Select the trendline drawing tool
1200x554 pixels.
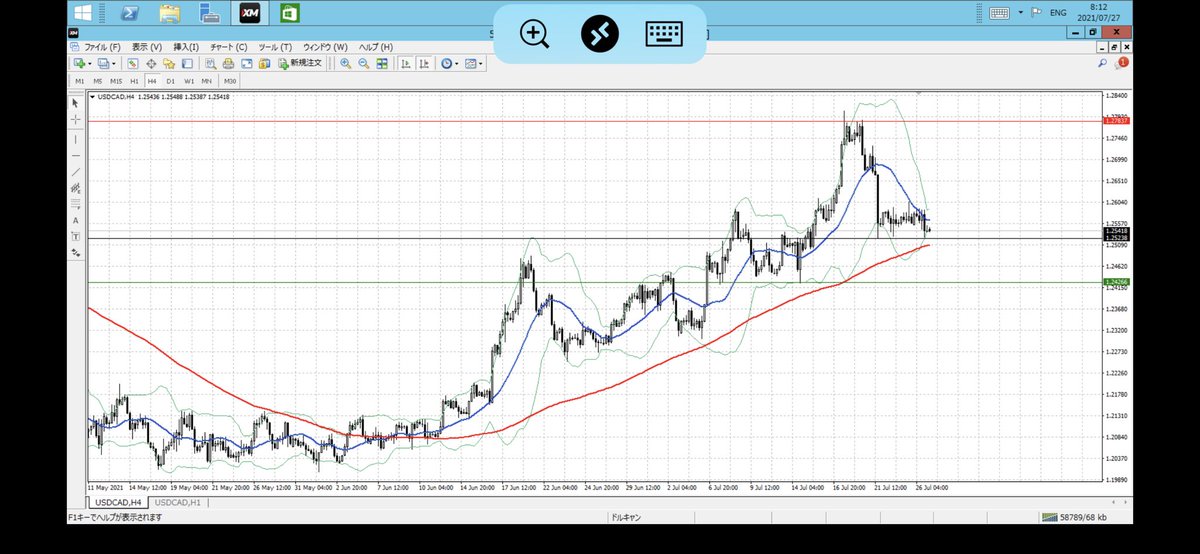[x=75, y=172]
